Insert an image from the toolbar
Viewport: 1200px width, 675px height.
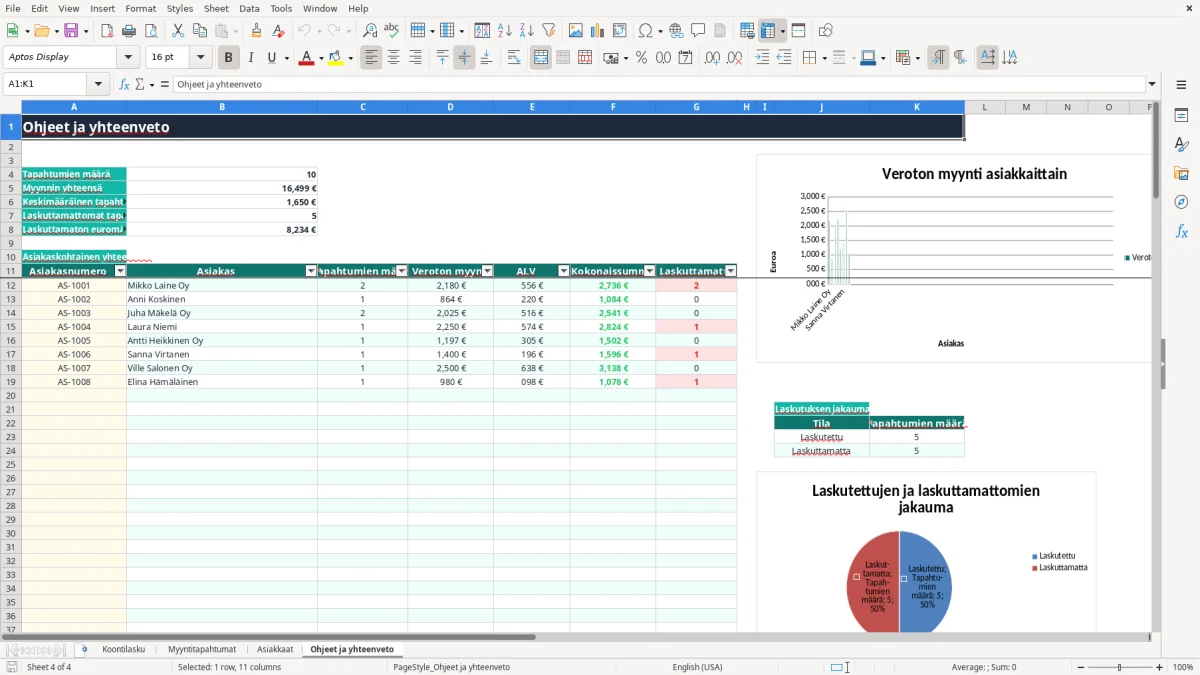pyautogui.click(x=576, y=31)
